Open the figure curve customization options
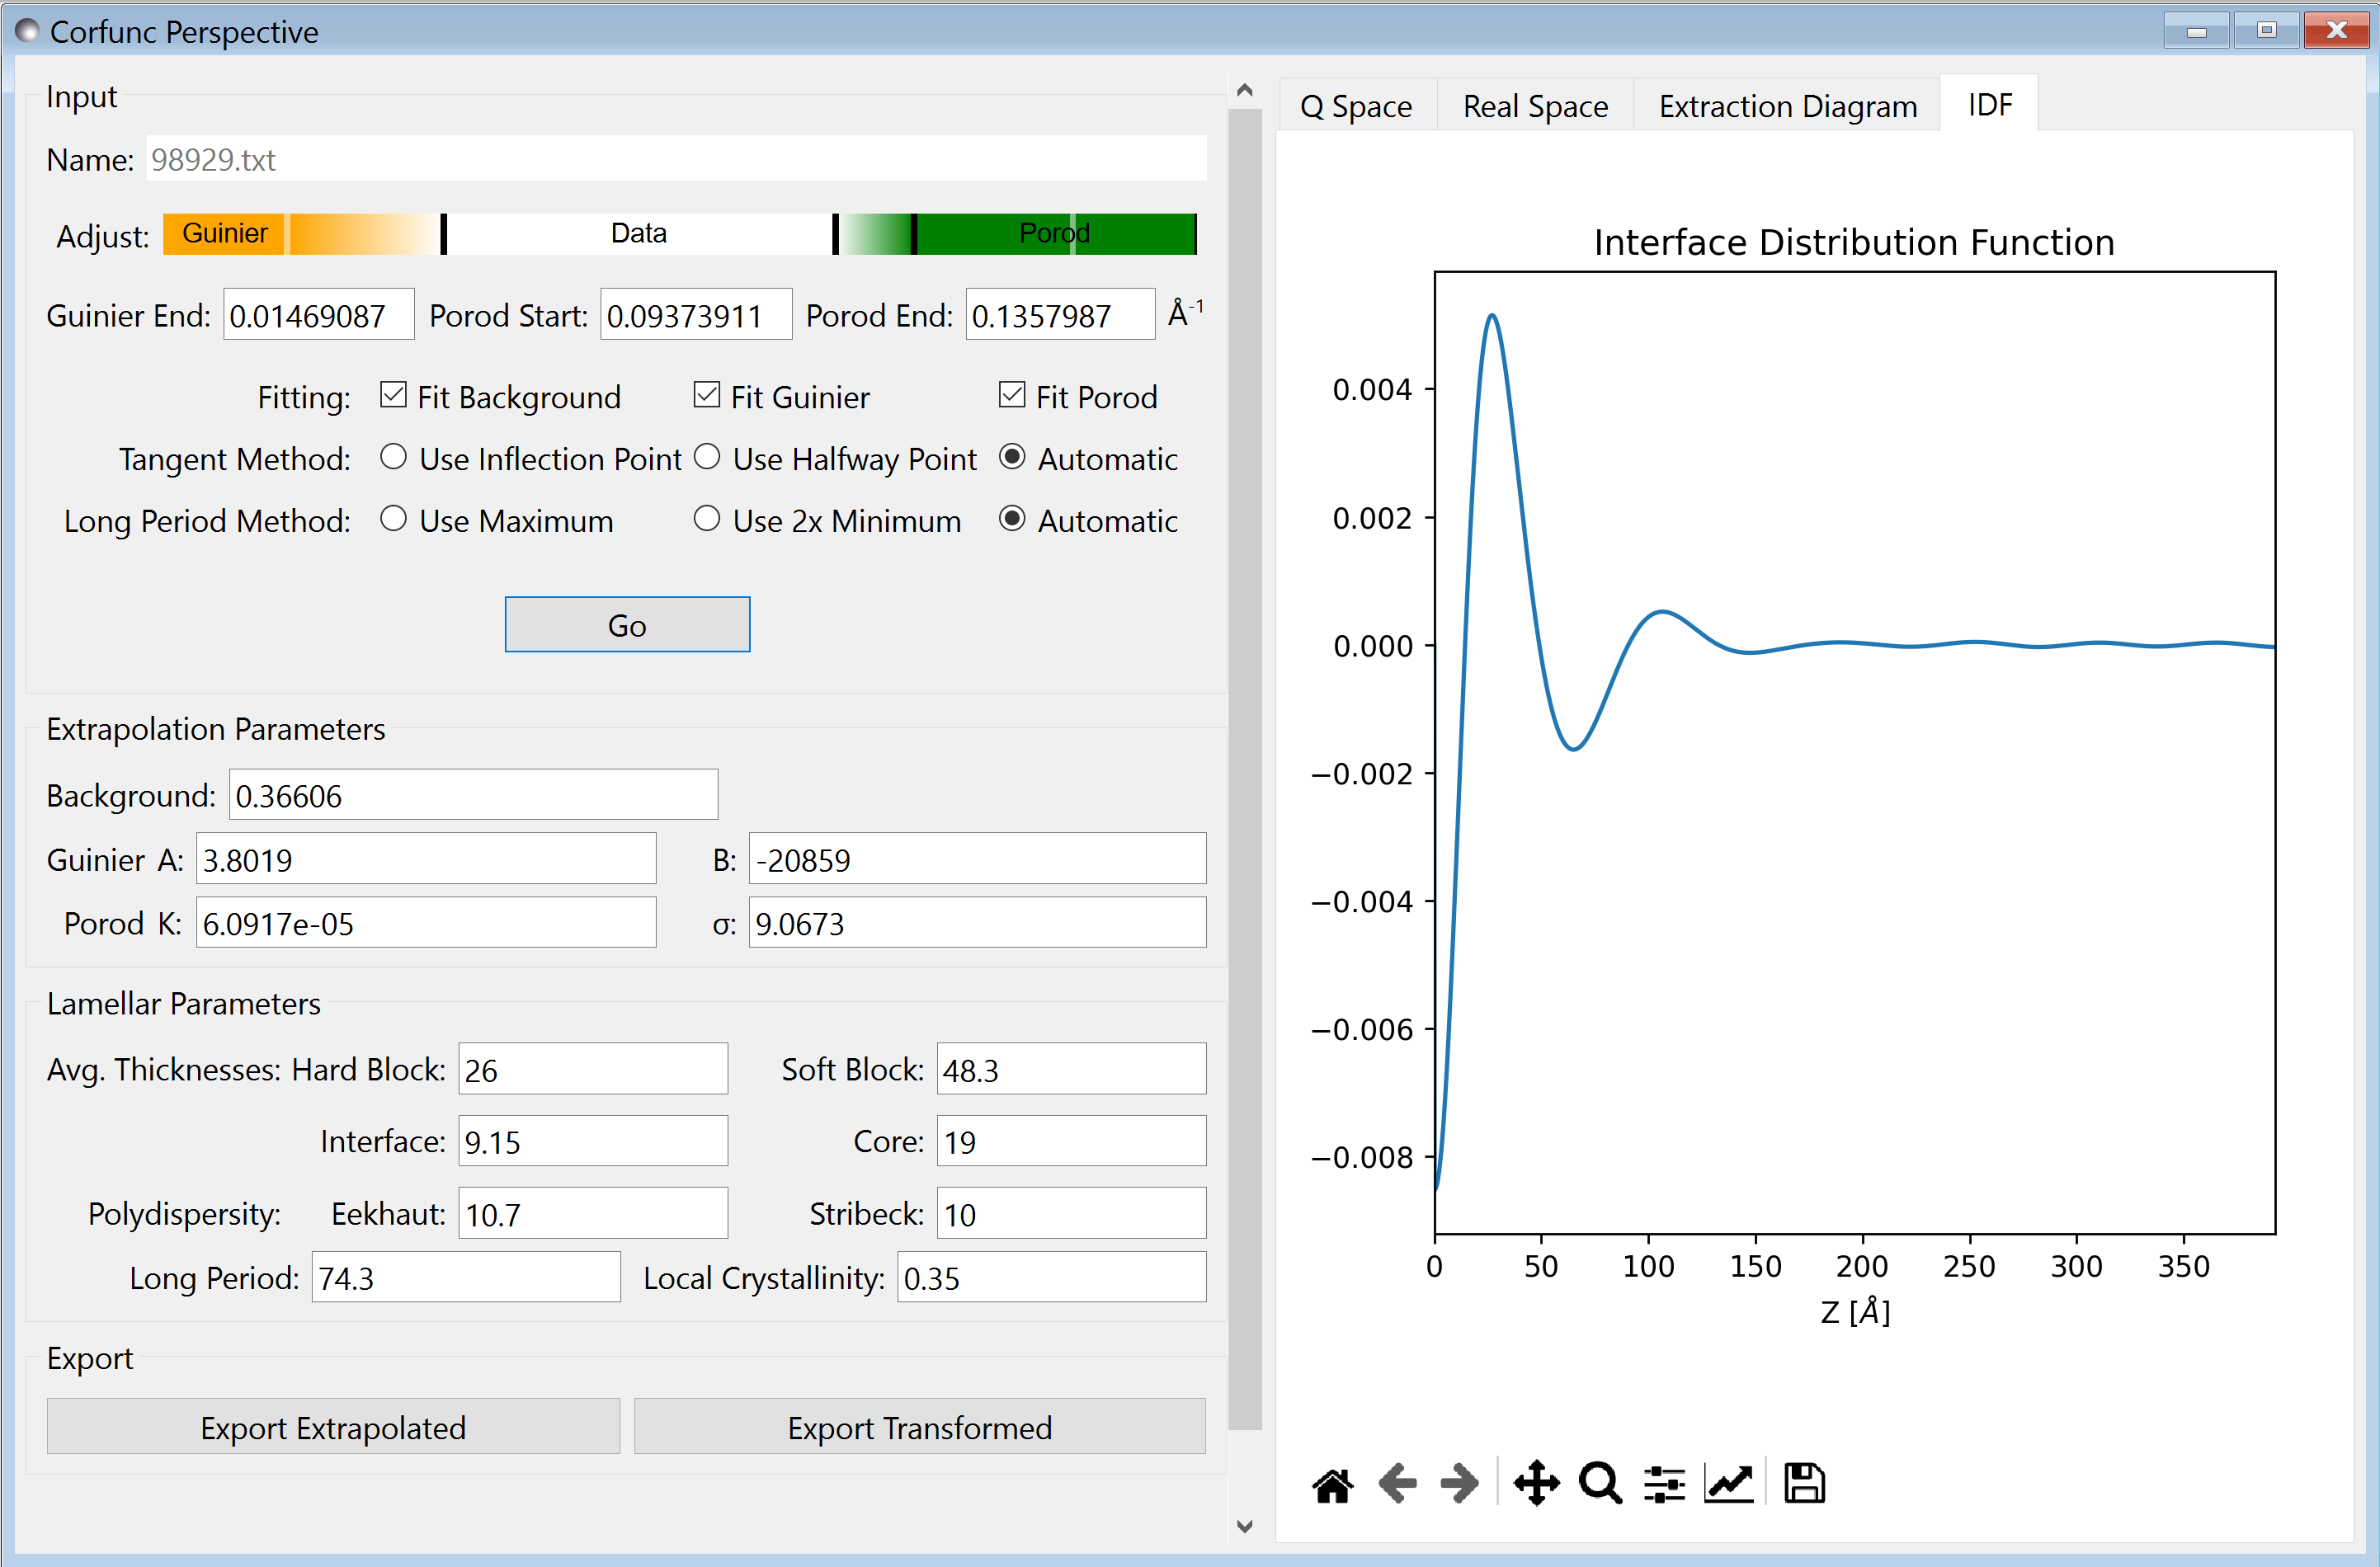Screen dimensions: 2380x1567 1729,1483
